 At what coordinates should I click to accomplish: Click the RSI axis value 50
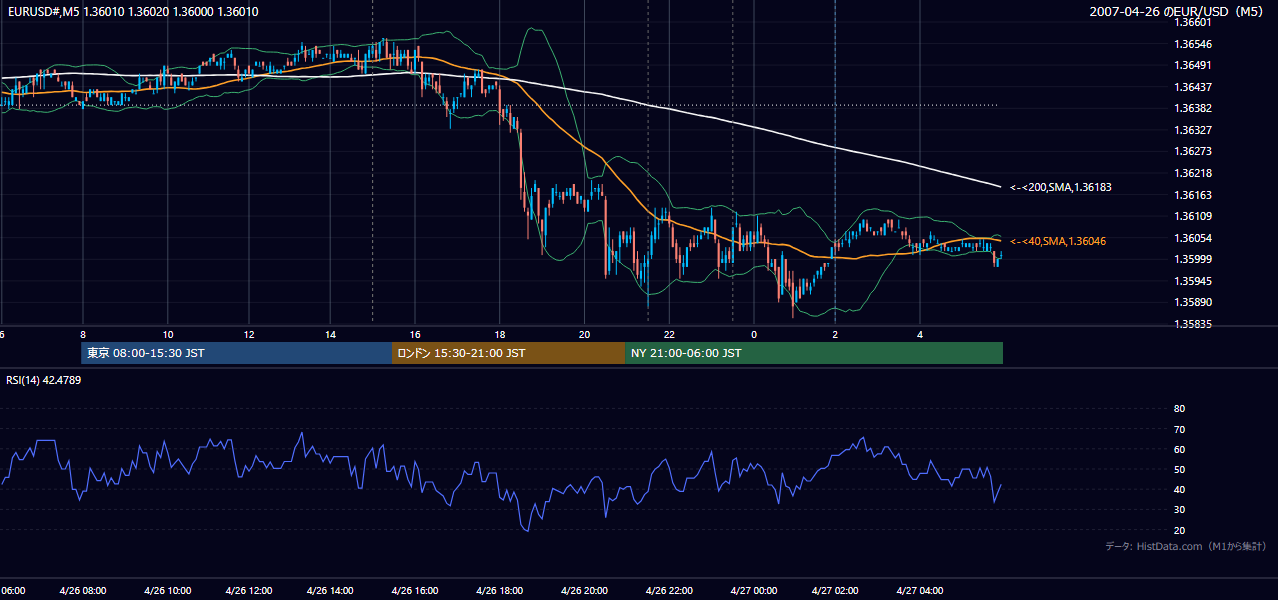(1179, 469)
